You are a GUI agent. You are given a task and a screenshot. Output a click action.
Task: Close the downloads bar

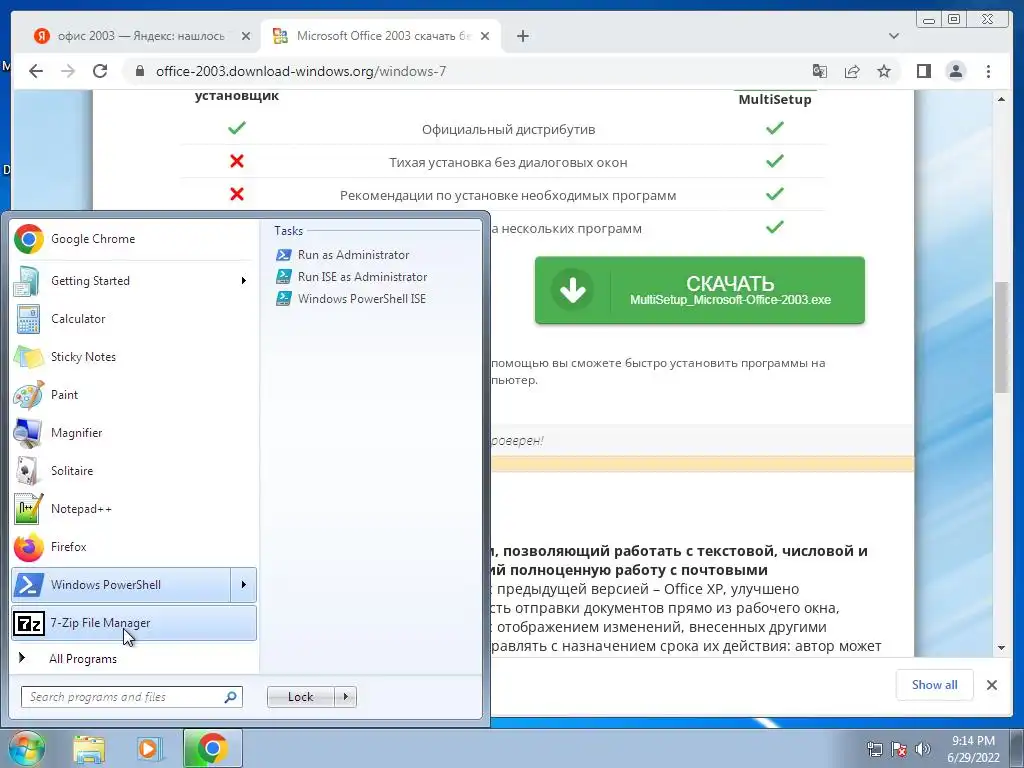tap(991, 684)
